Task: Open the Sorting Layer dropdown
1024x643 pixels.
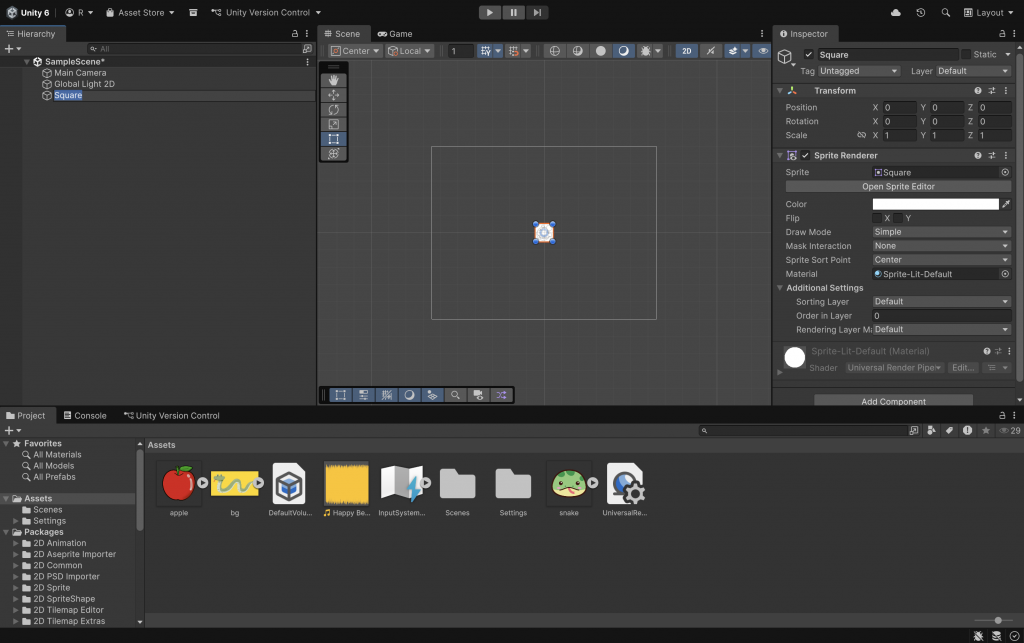Action: [941, 302]
